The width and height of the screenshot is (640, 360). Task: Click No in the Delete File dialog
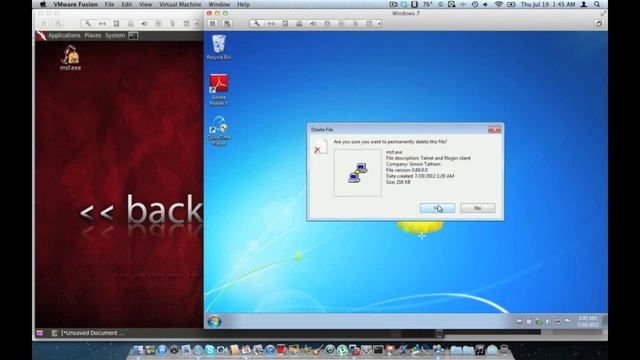click(x=478, y=208)
